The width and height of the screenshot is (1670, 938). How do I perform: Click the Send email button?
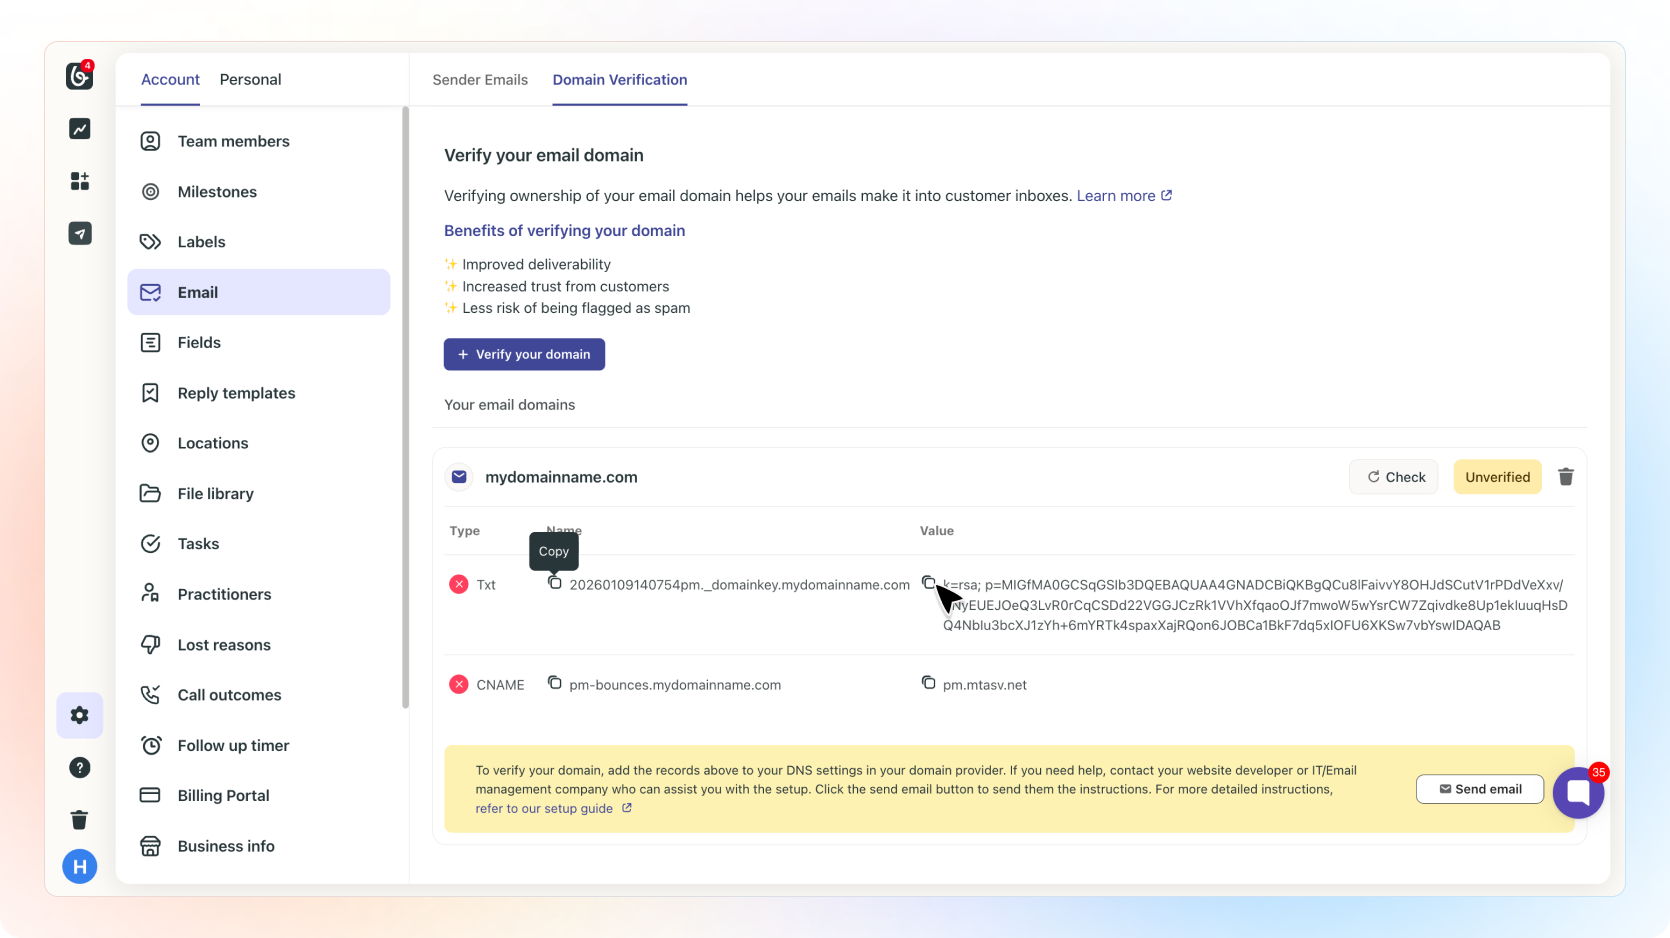(1480, 789)
